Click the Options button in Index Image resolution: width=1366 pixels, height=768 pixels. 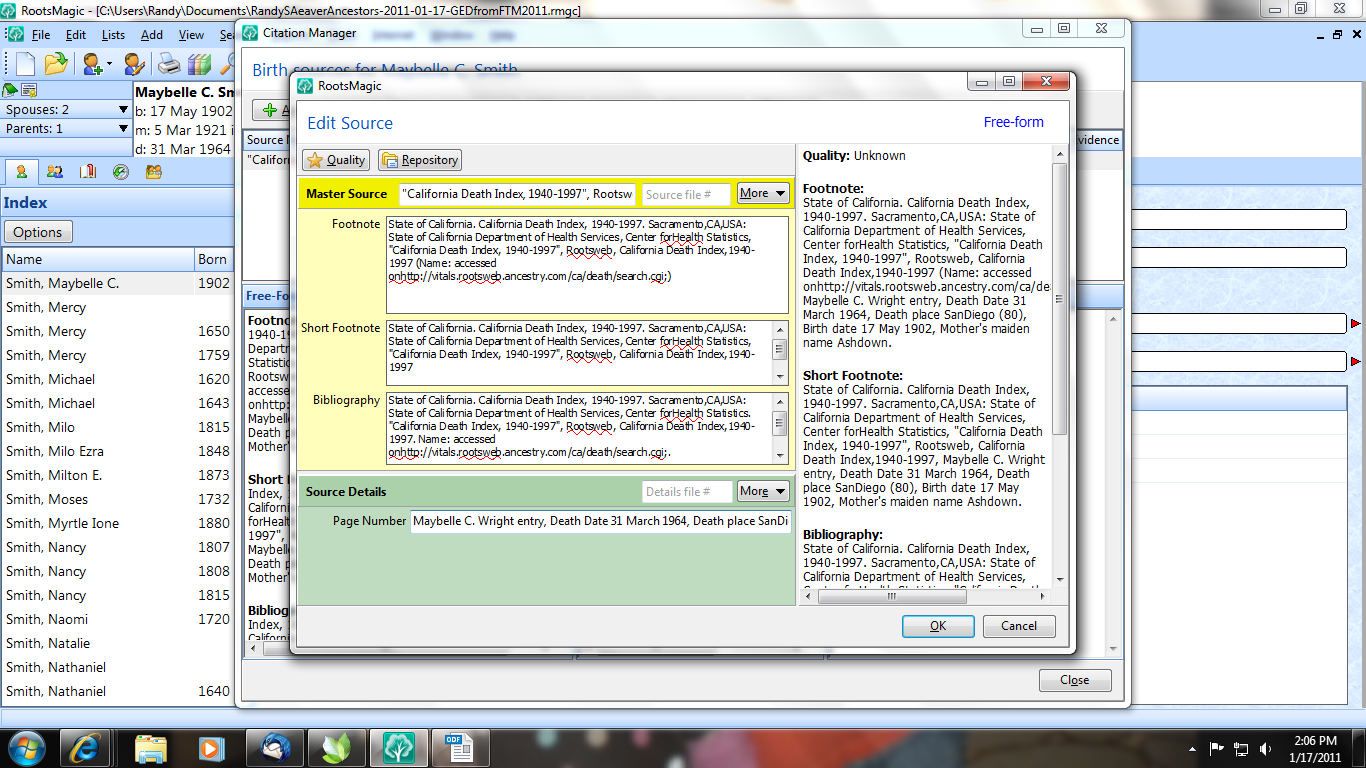pos(38,232)
